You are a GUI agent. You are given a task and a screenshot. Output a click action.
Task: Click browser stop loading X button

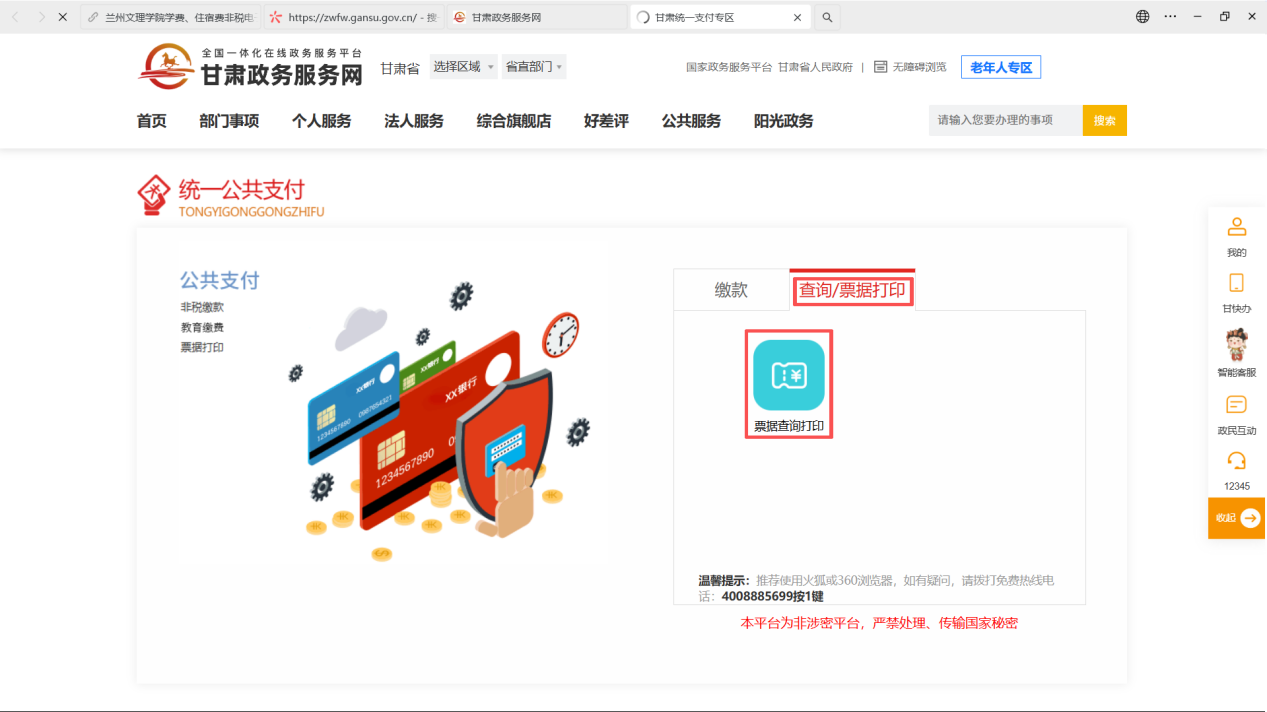(62, 17)
